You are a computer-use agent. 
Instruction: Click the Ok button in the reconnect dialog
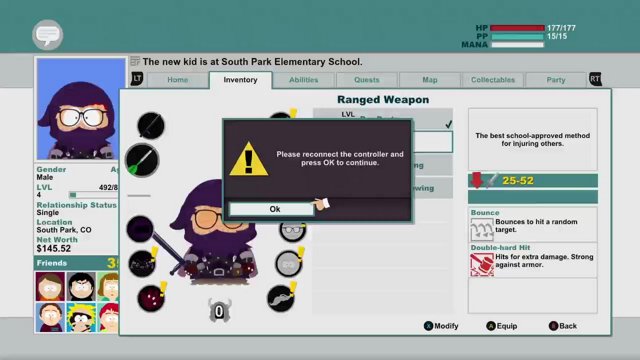pyautogui.click(x=271, y=209)
